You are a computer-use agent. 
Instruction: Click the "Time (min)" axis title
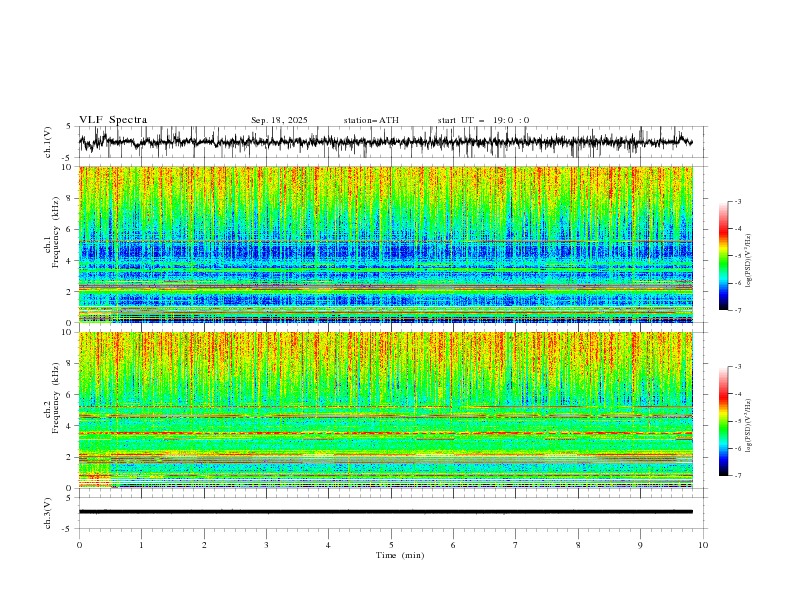tap(400, 555)
